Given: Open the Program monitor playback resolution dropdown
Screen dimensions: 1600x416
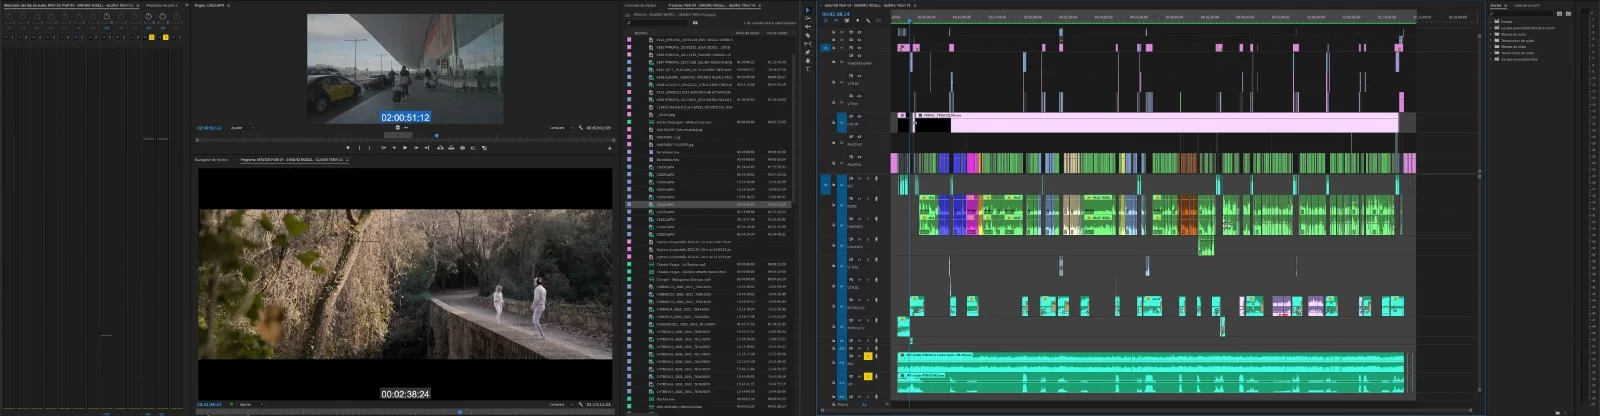Looking at the screenshot, I should (558, 405).
